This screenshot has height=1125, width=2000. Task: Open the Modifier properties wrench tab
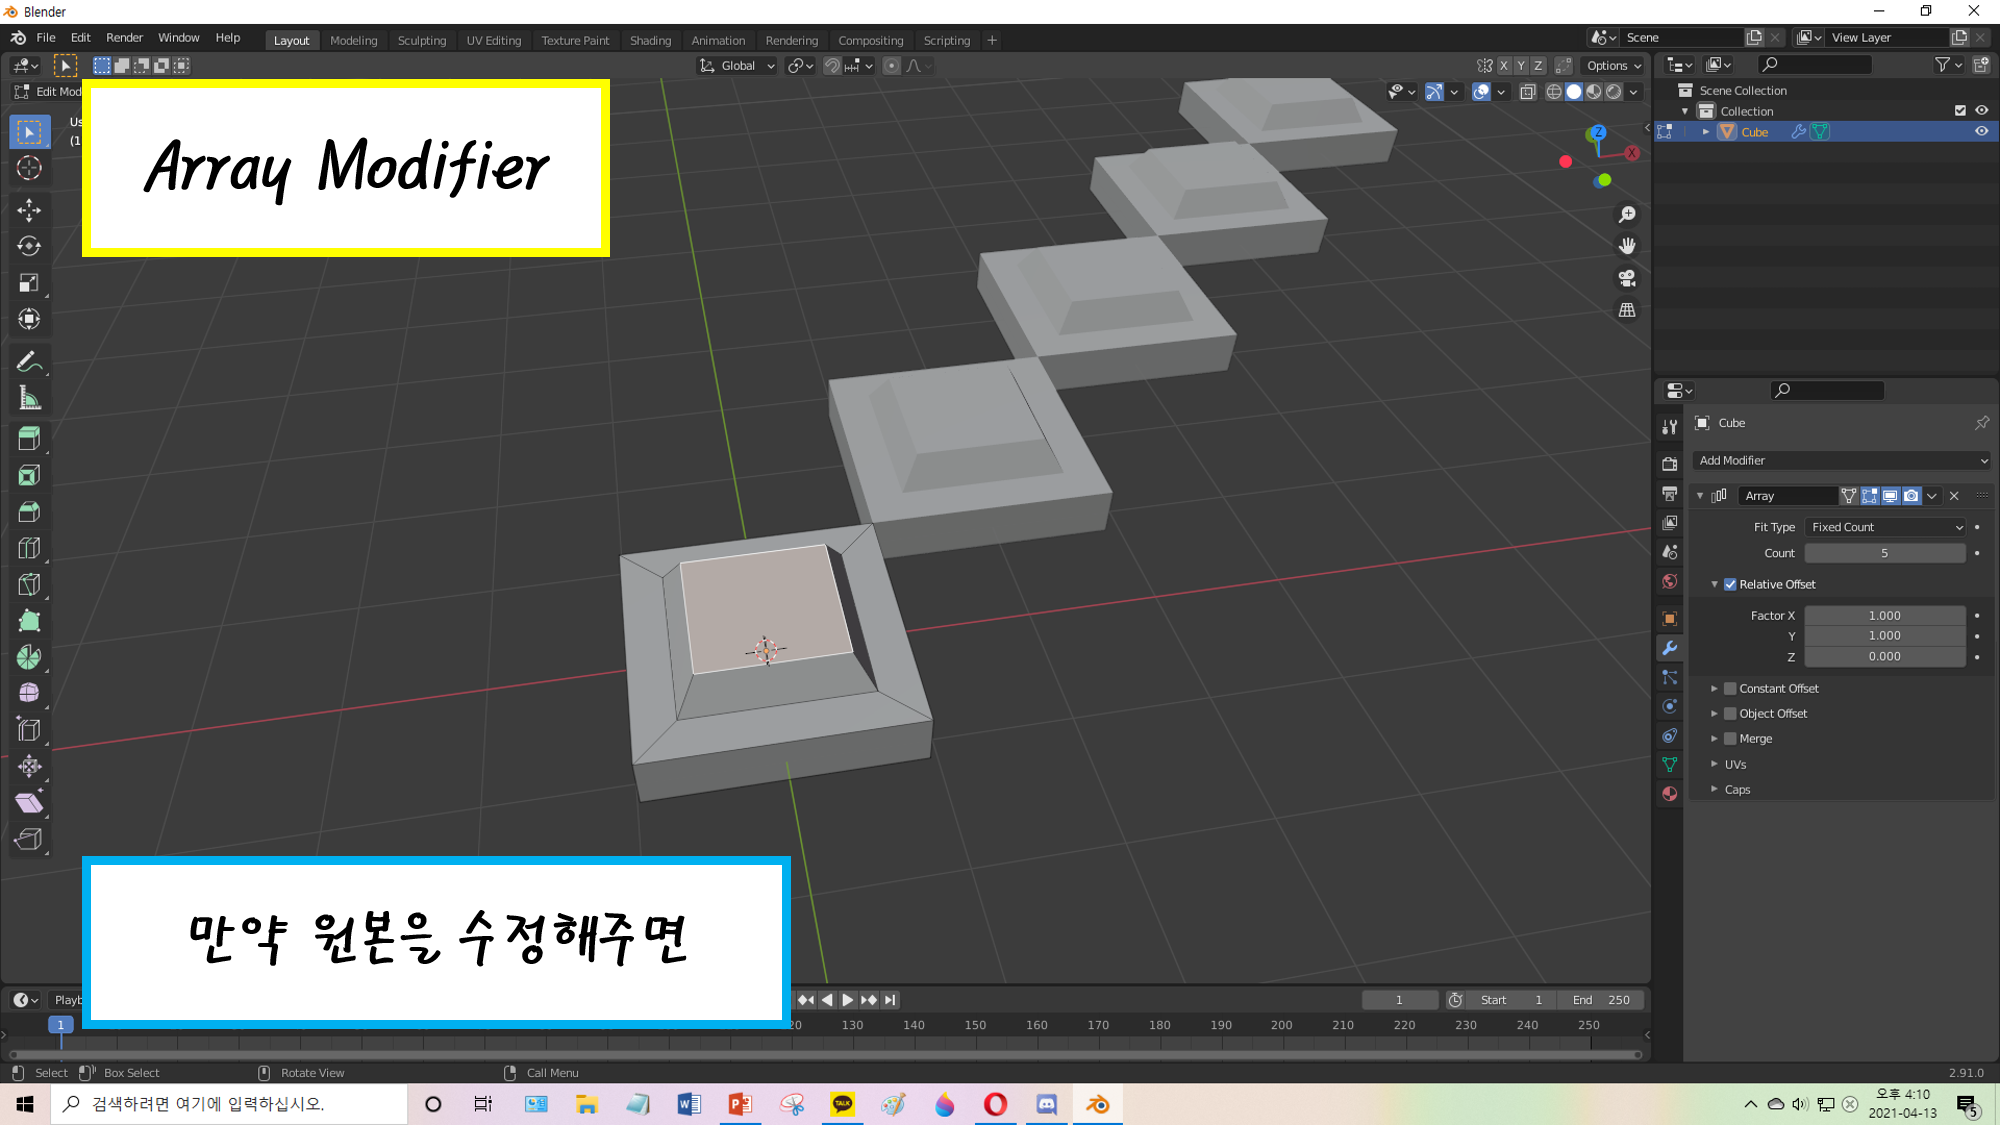tap(1669, 648)
